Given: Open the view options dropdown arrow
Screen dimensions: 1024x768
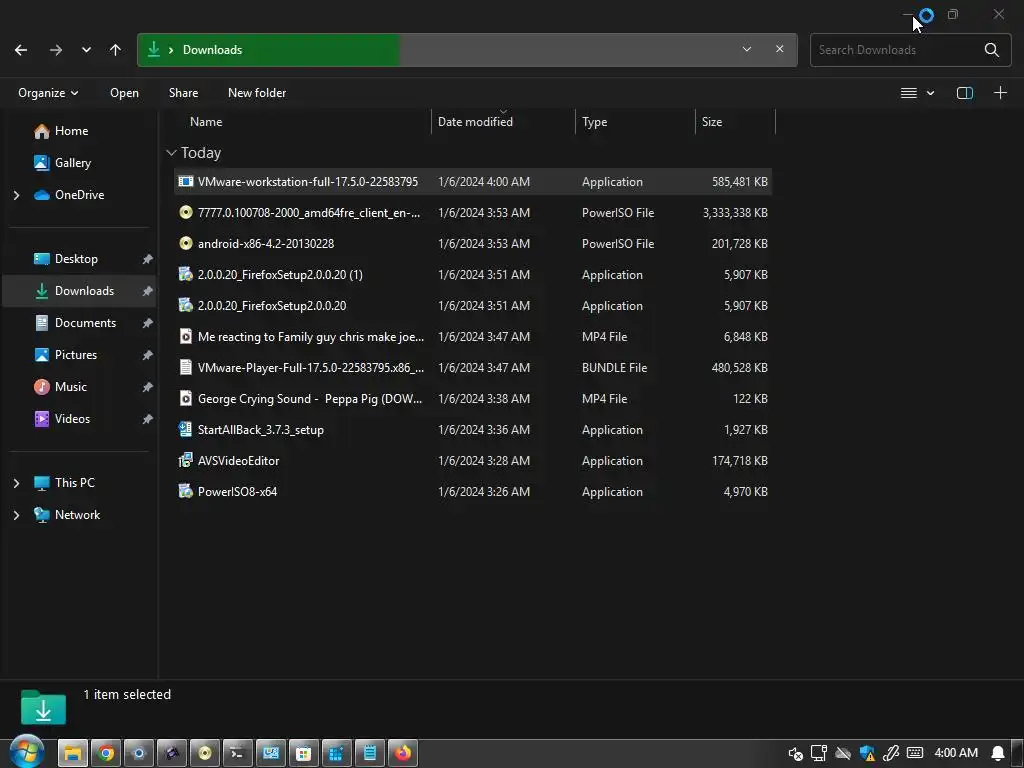Looking at the screenshot, I should point(930,93).
